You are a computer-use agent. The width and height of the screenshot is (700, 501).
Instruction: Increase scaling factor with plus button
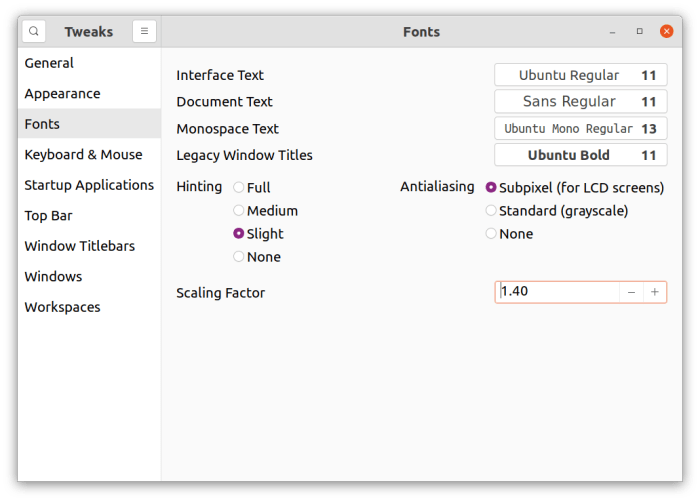click(655, 292)
